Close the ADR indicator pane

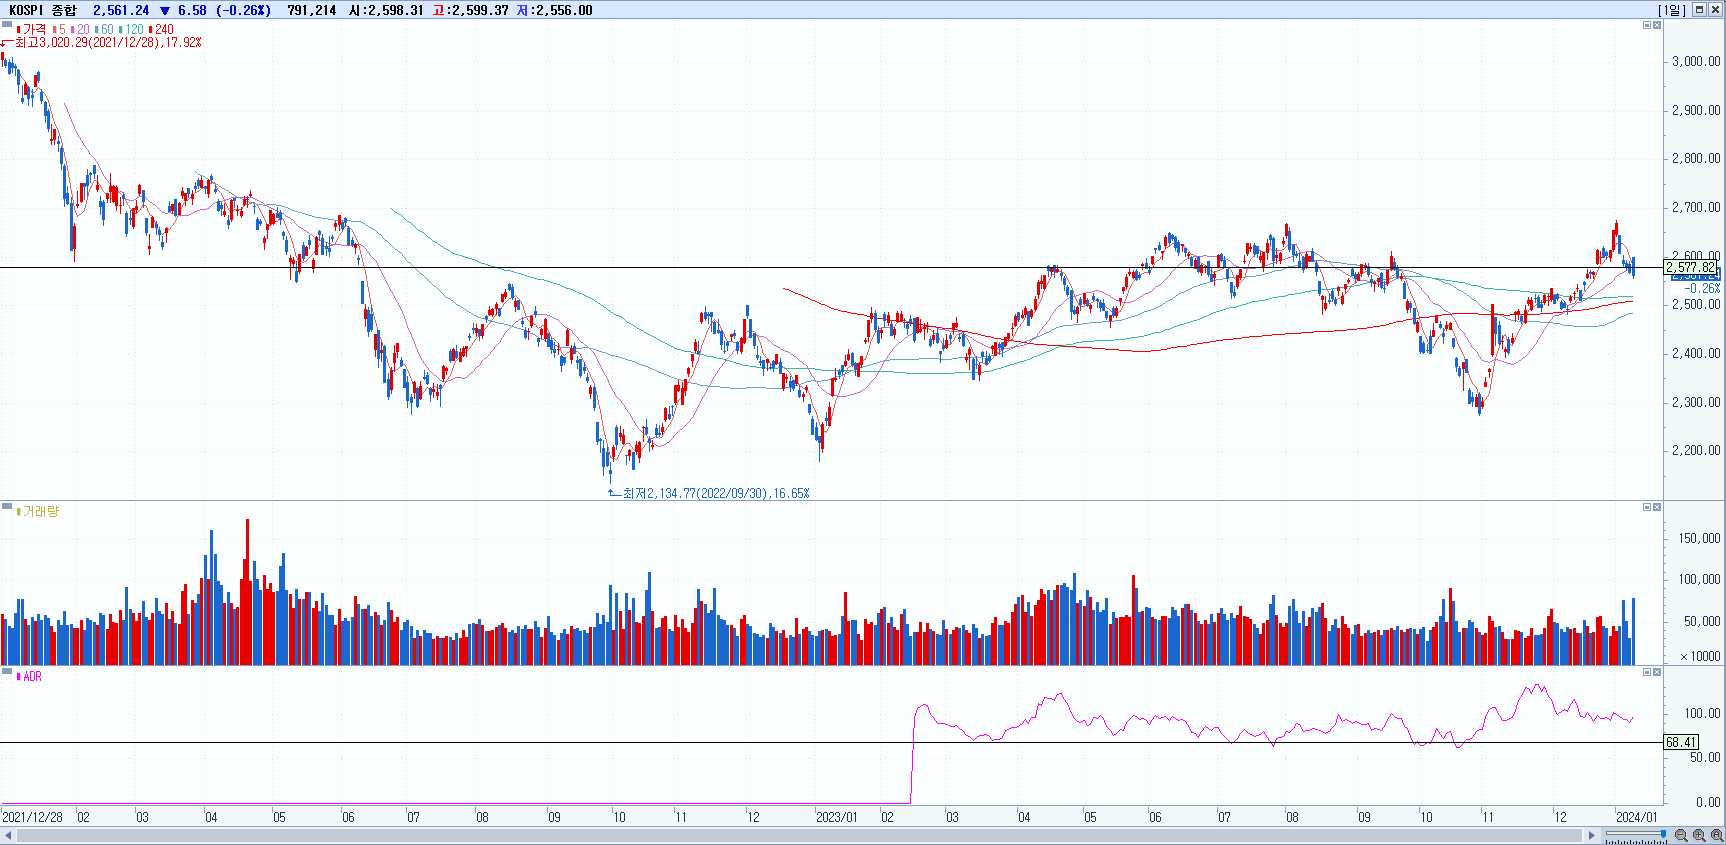1657,672
